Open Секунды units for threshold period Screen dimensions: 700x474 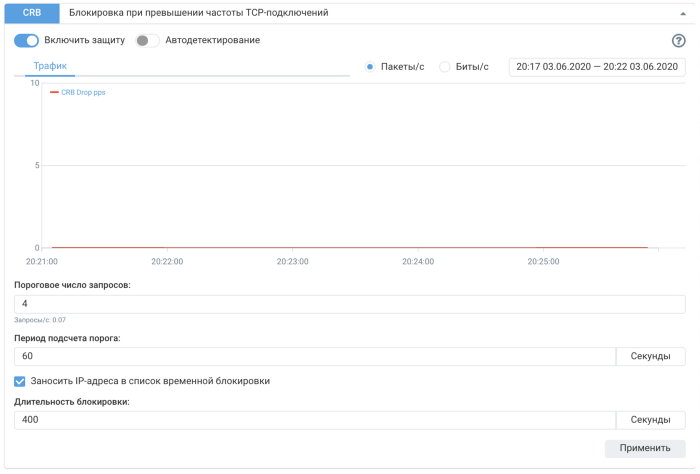[x=650, y=356]
